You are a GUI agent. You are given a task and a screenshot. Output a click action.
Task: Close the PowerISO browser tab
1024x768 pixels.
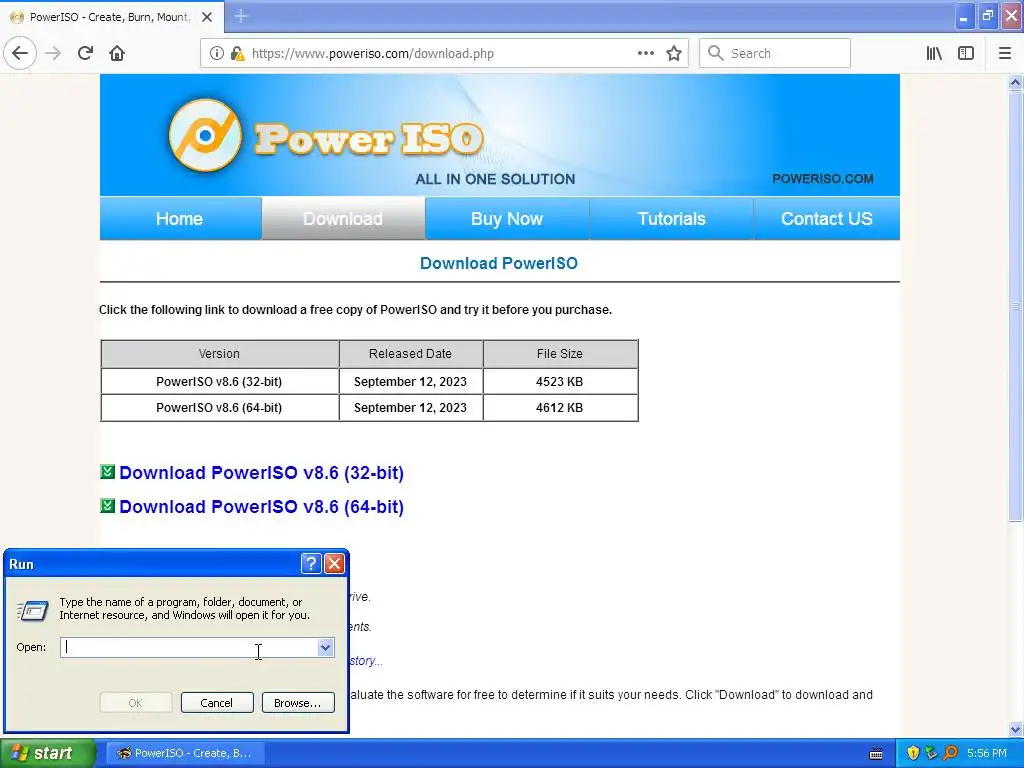[207, 17]
